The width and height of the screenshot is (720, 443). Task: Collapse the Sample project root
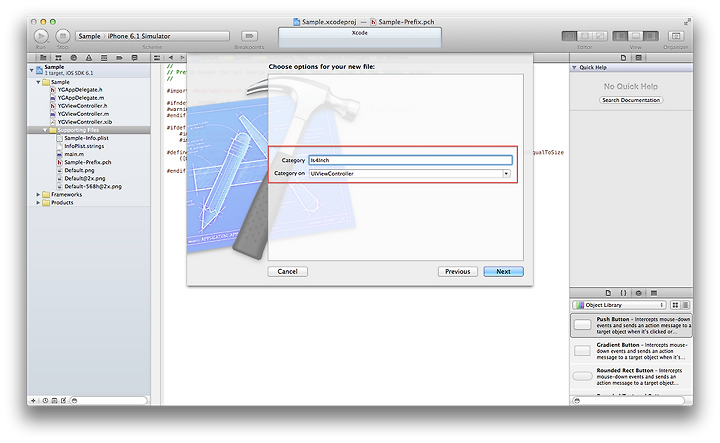32,70
